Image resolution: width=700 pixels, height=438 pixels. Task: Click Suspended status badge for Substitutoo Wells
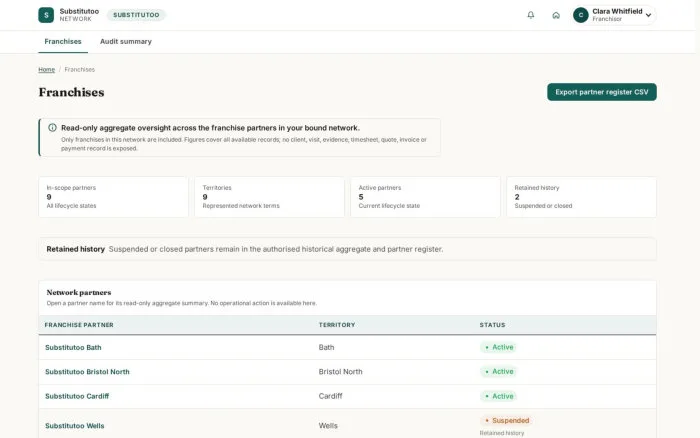pos(506,421)
